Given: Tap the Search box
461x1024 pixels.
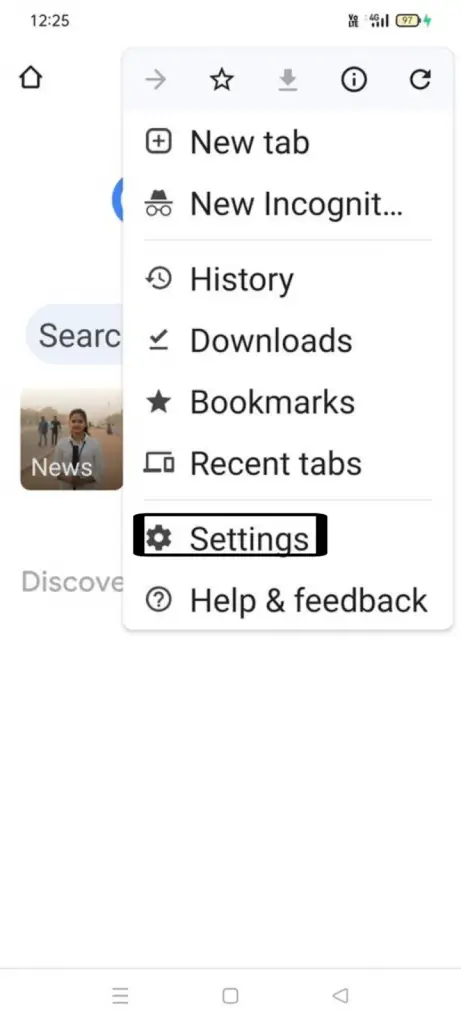Looking at the screenshot, I should 74,335.
